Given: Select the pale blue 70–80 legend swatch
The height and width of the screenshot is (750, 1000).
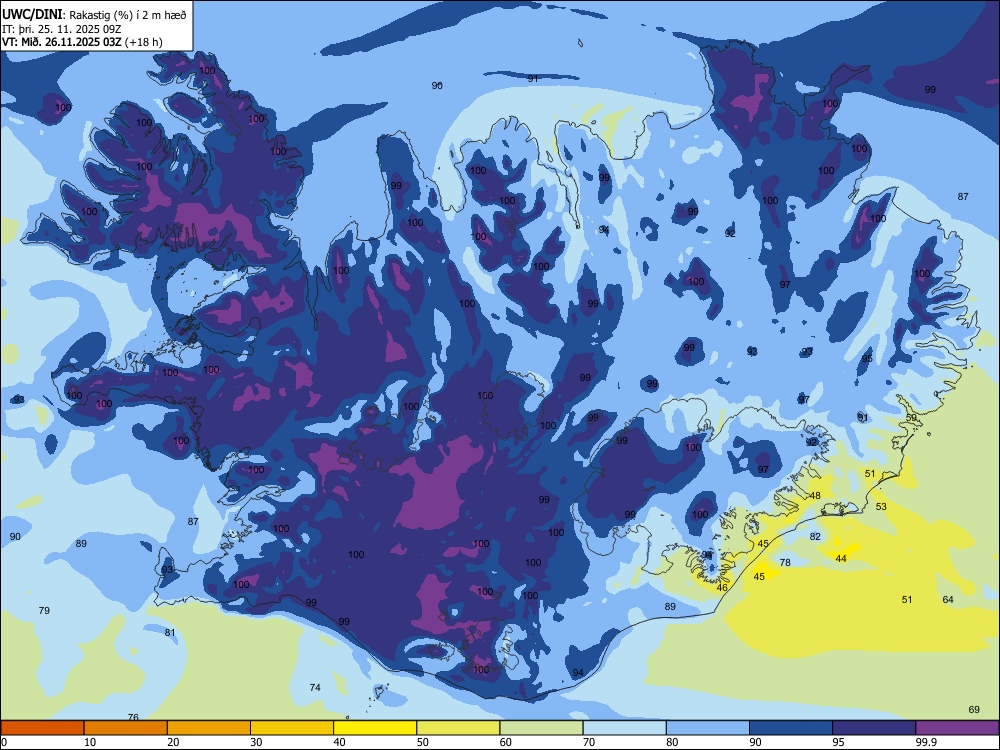Looking at the screenshot, I should coord(624,728).
